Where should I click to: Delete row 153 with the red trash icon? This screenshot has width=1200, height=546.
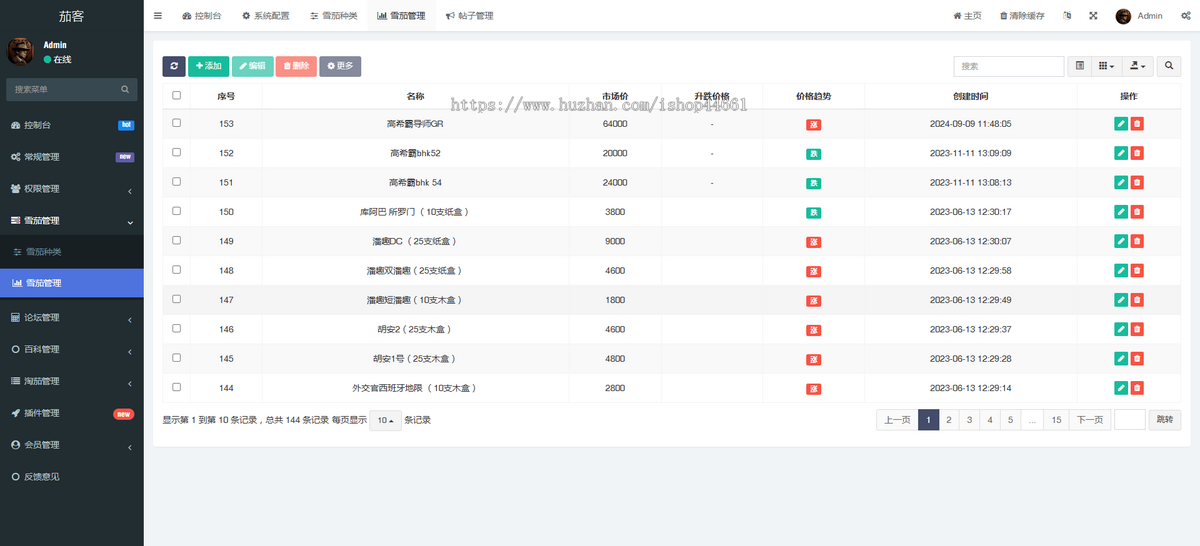coord(1137,124)
